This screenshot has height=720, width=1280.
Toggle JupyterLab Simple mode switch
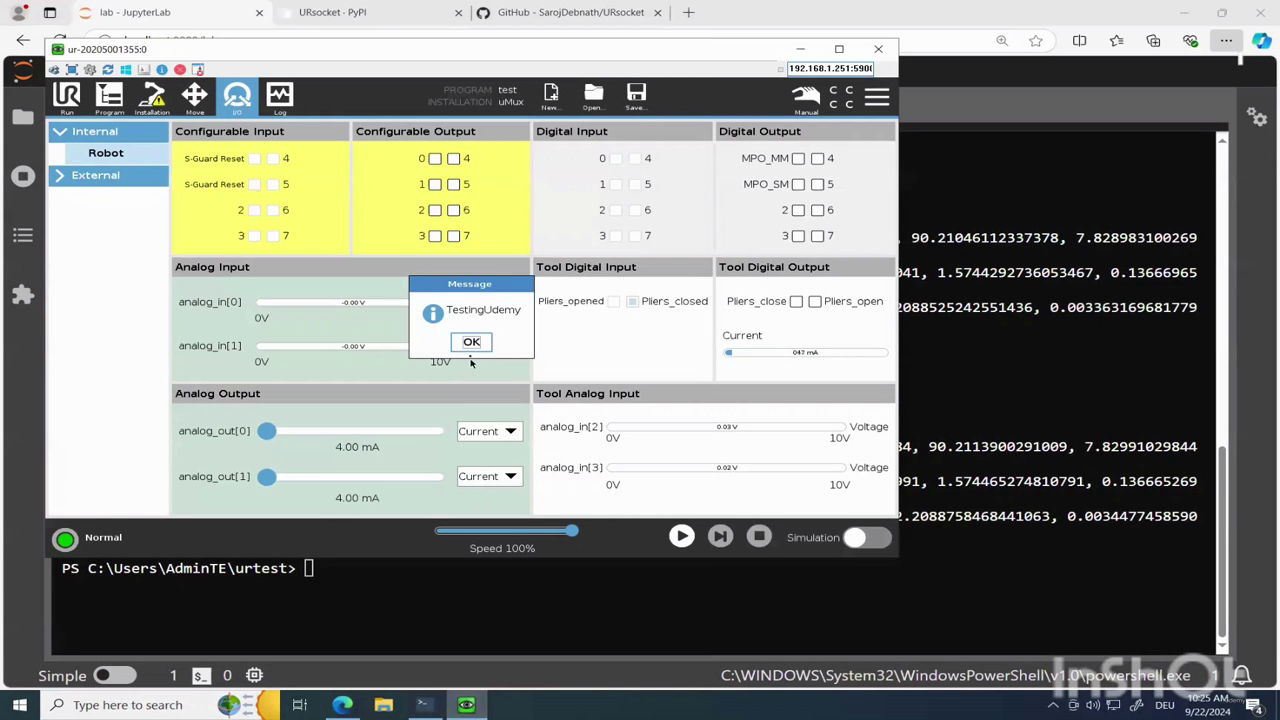coord(115,675)
